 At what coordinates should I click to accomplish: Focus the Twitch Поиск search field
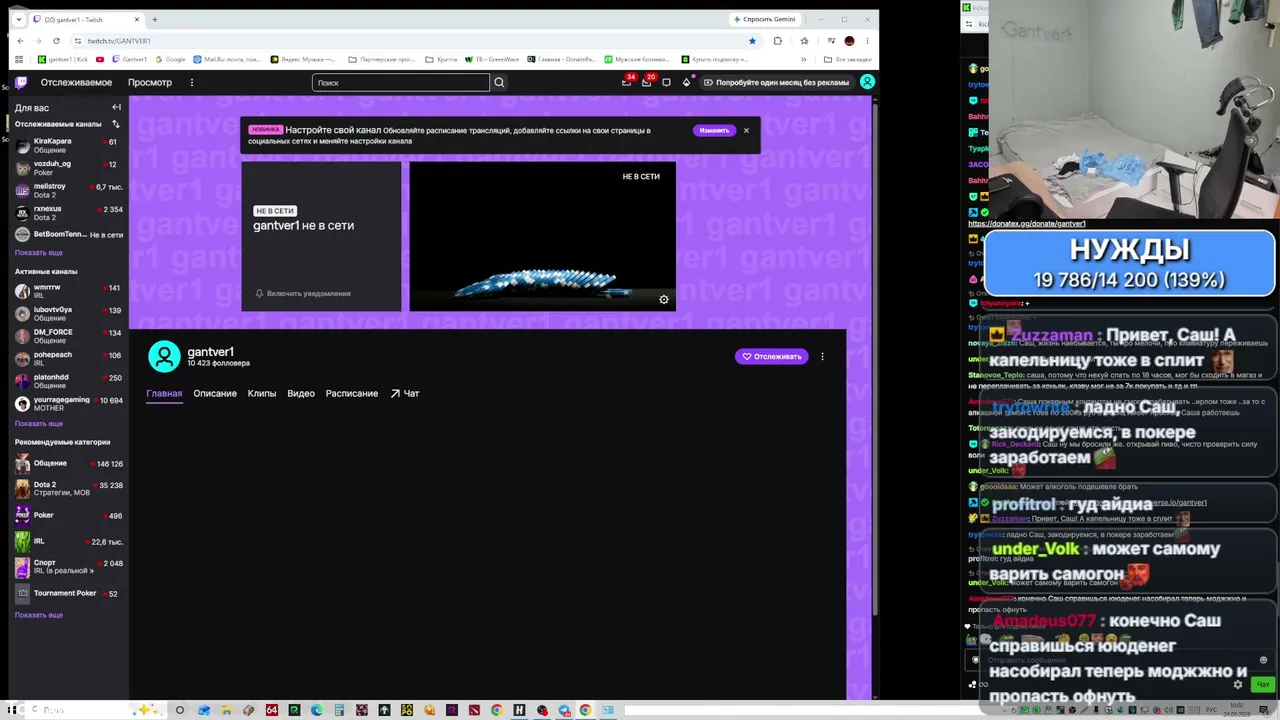click(x=400, y=82)
